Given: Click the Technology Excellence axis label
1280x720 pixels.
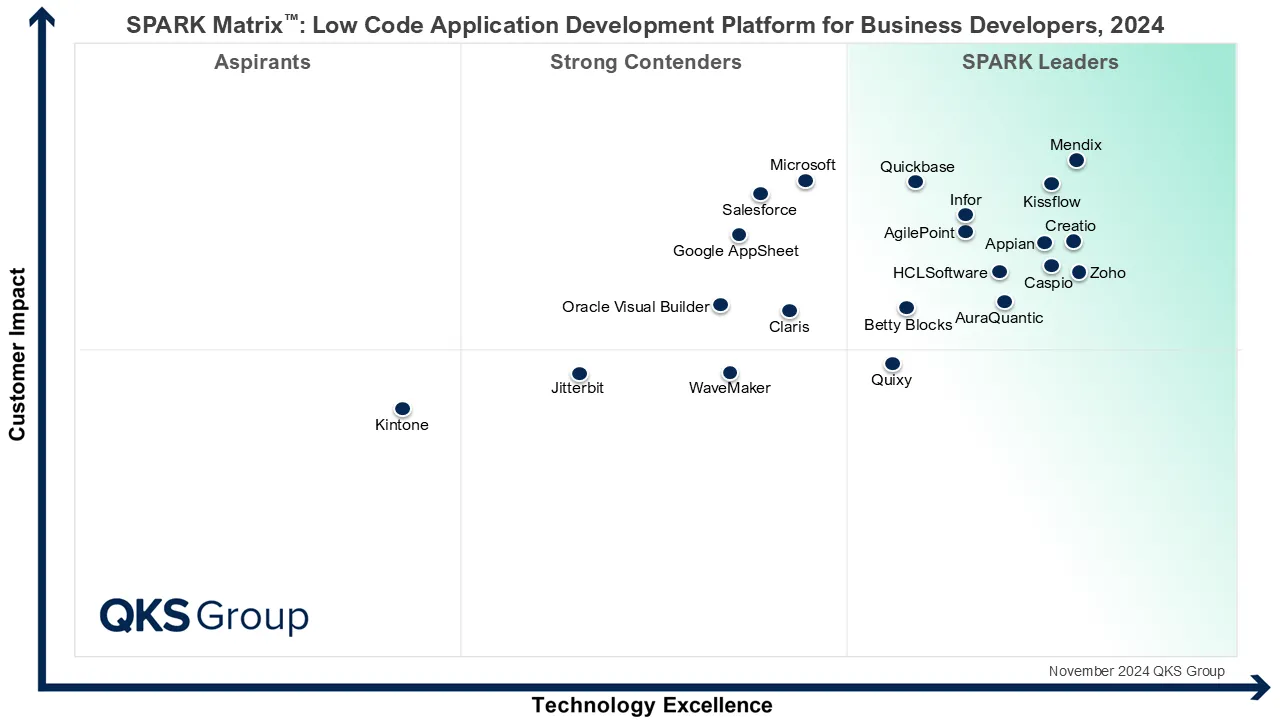Looking at the screenshot, I should click(x=652, y=705).
